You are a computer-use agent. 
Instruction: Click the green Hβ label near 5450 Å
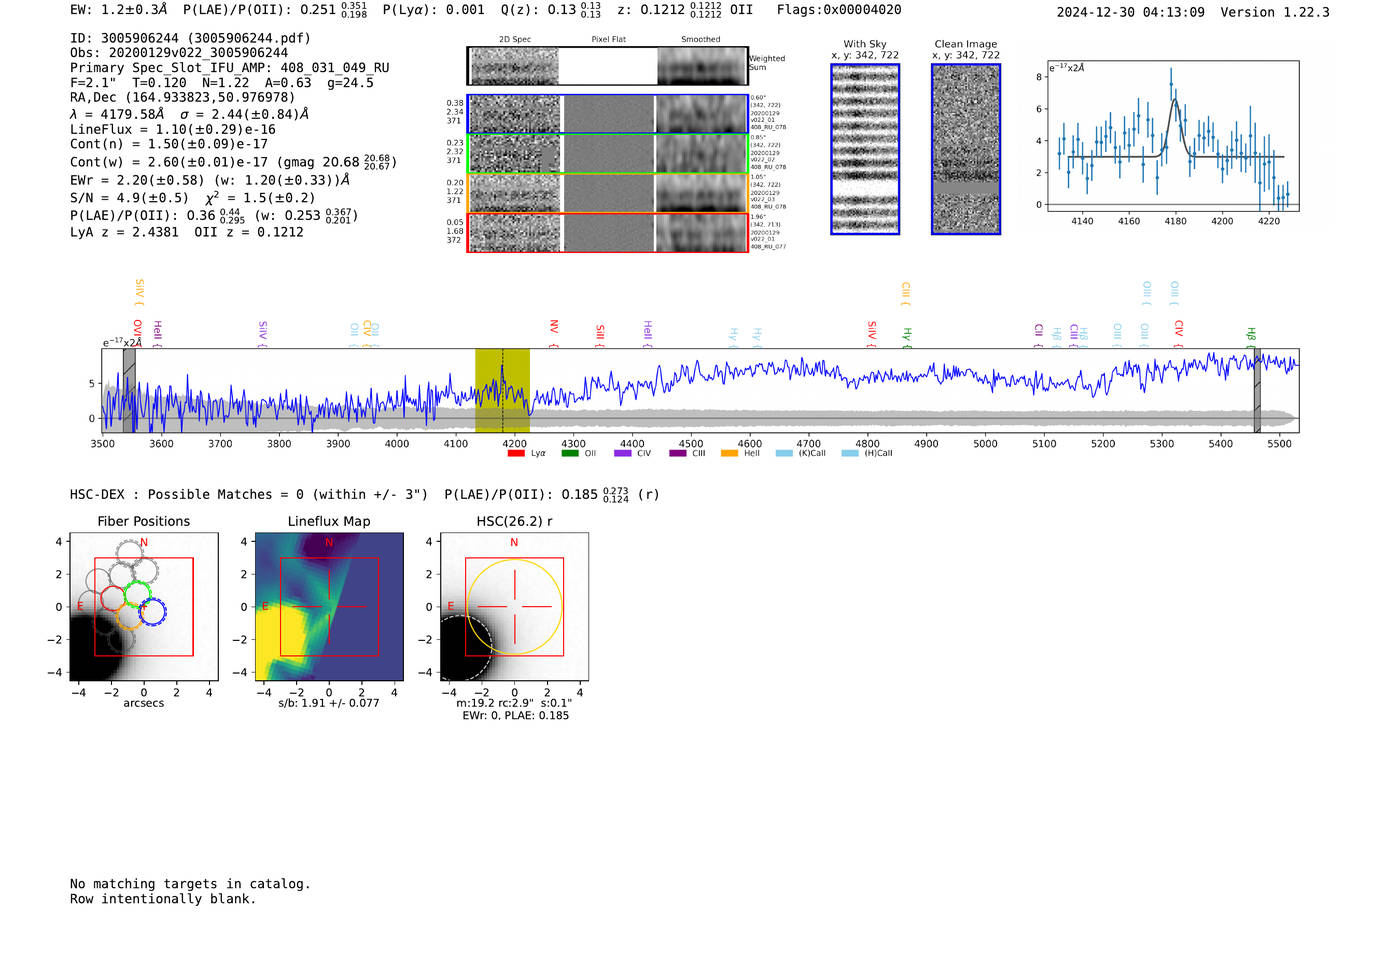click(1250, 334)
